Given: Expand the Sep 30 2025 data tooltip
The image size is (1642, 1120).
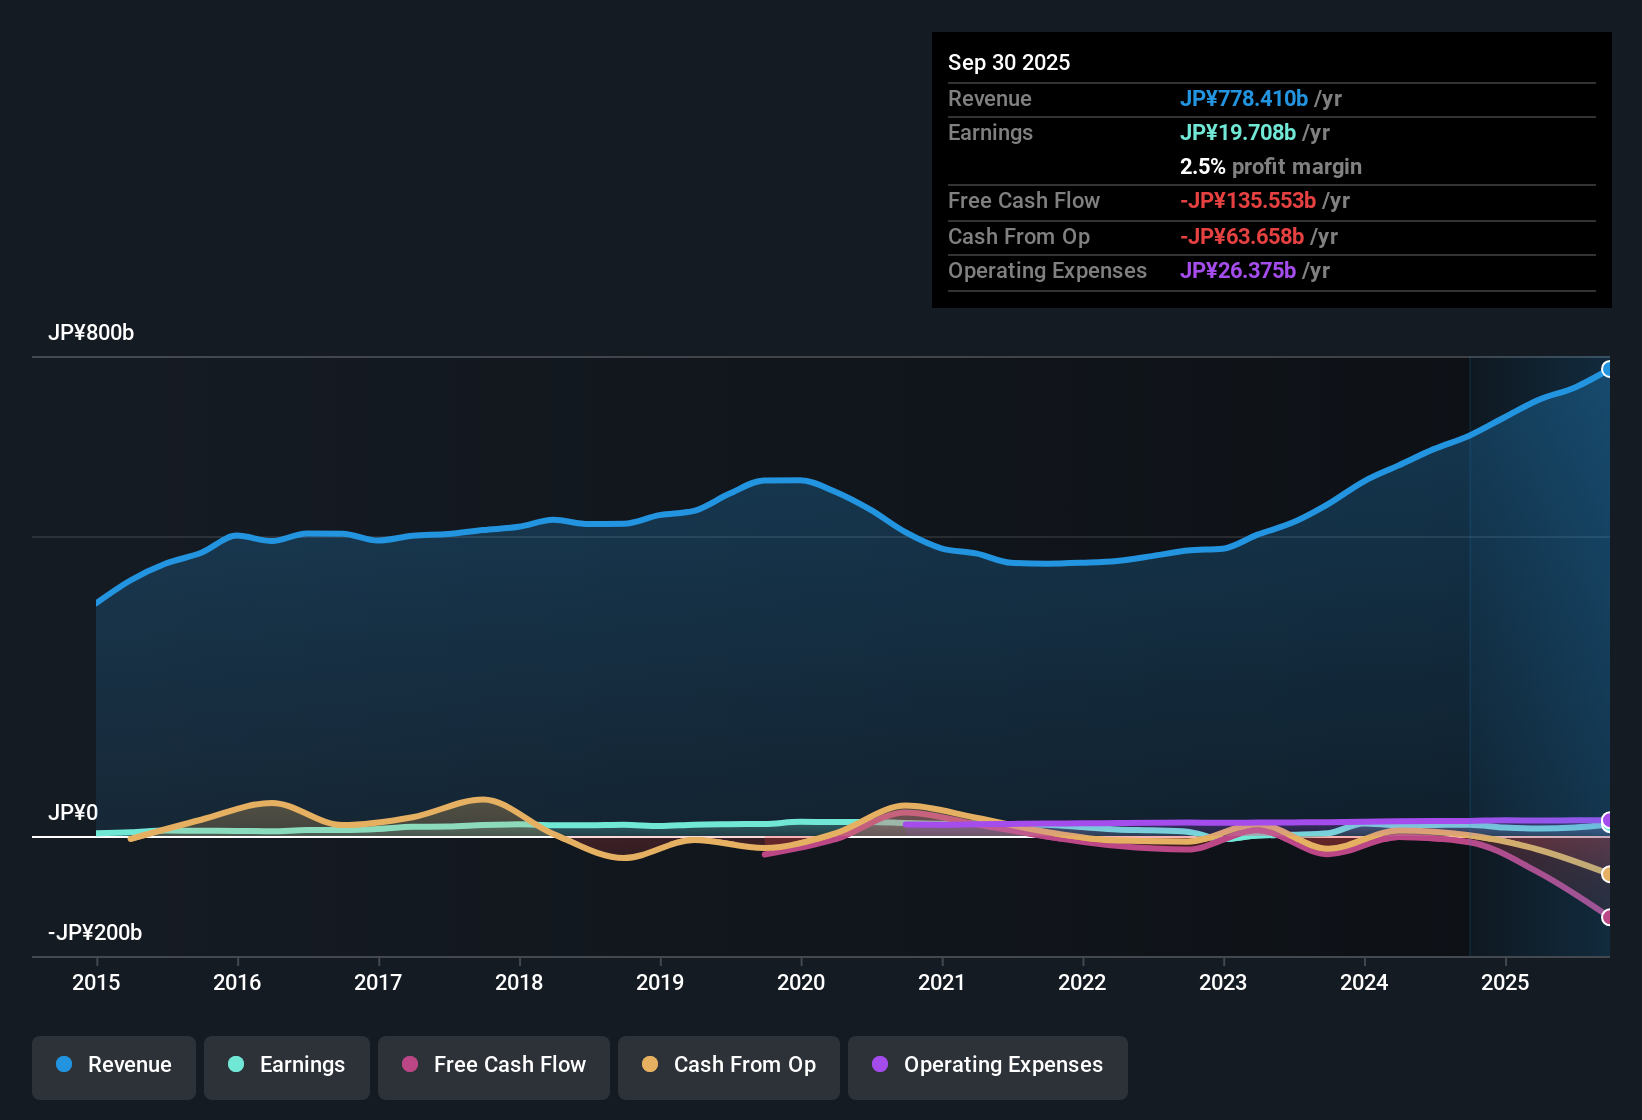Looking at the screenshot, I should click(x=1009, y=62).
